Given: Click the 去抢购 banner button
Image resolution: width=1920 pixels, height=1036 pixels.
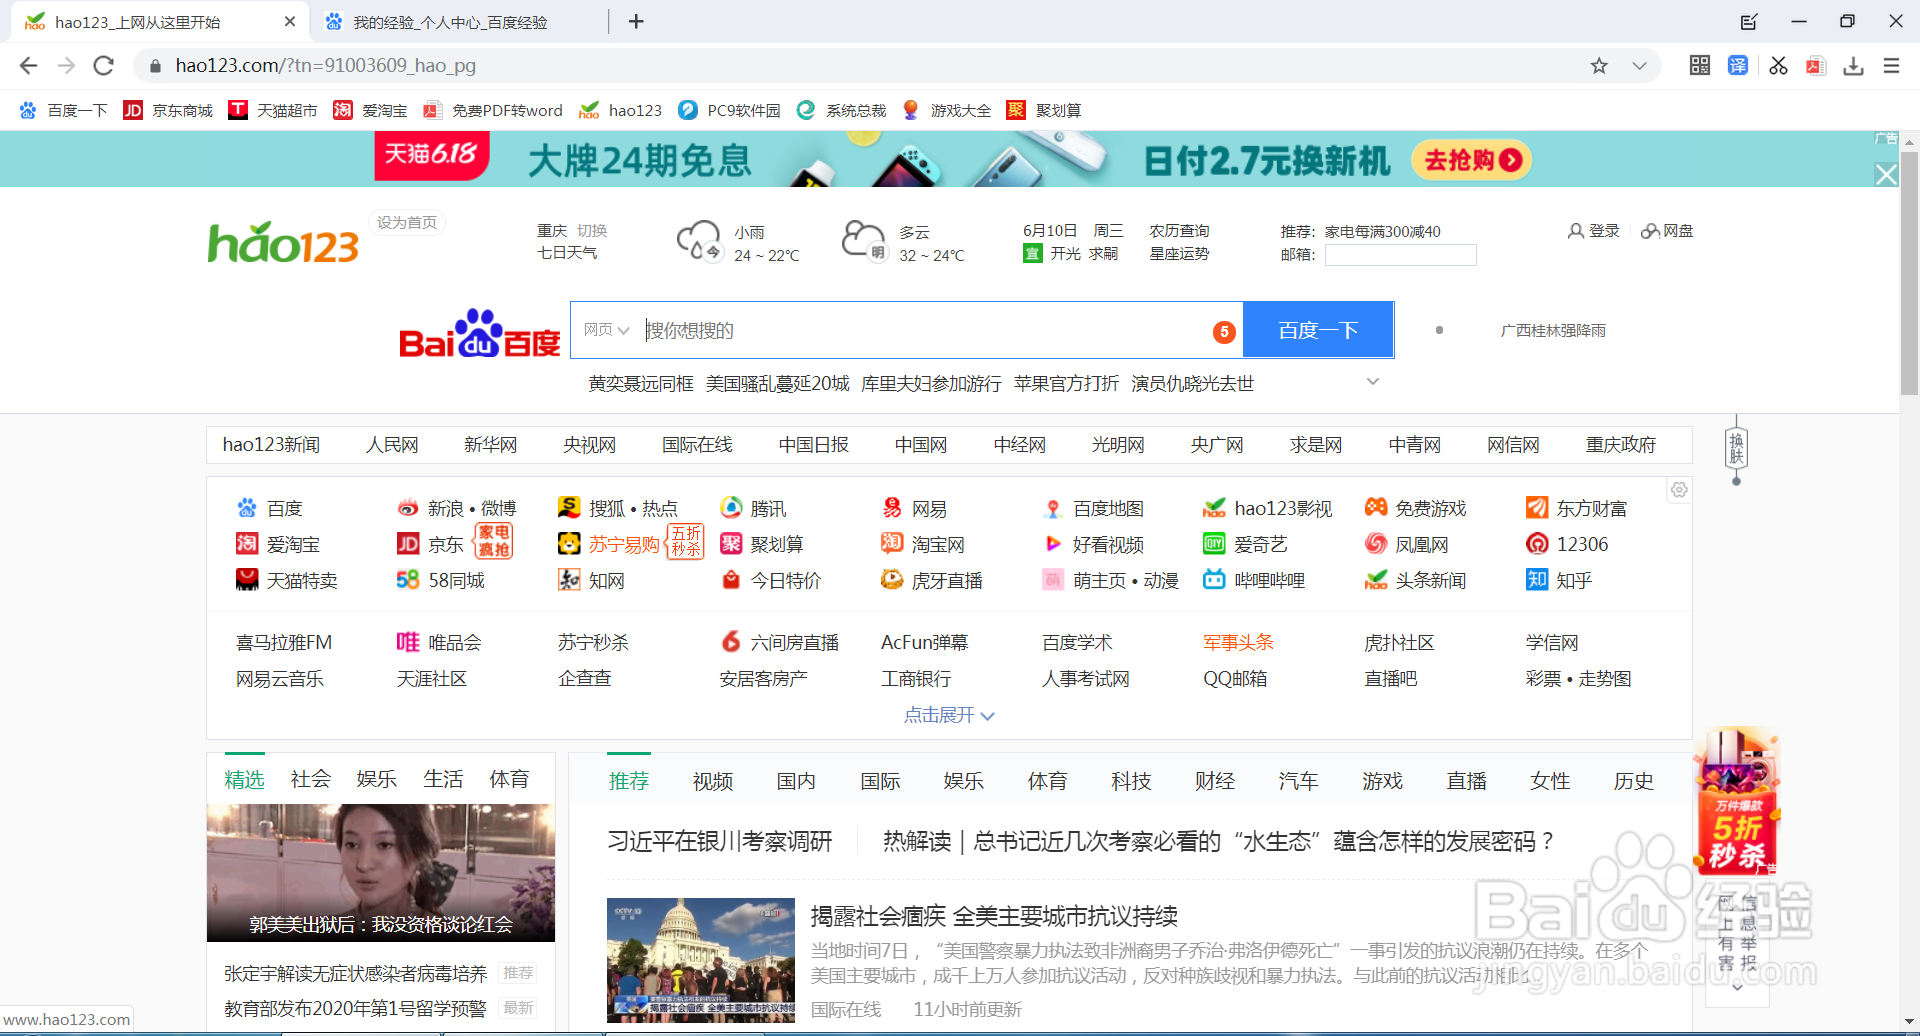Looking at the screenshot, I should click(x=1471, y=160).
